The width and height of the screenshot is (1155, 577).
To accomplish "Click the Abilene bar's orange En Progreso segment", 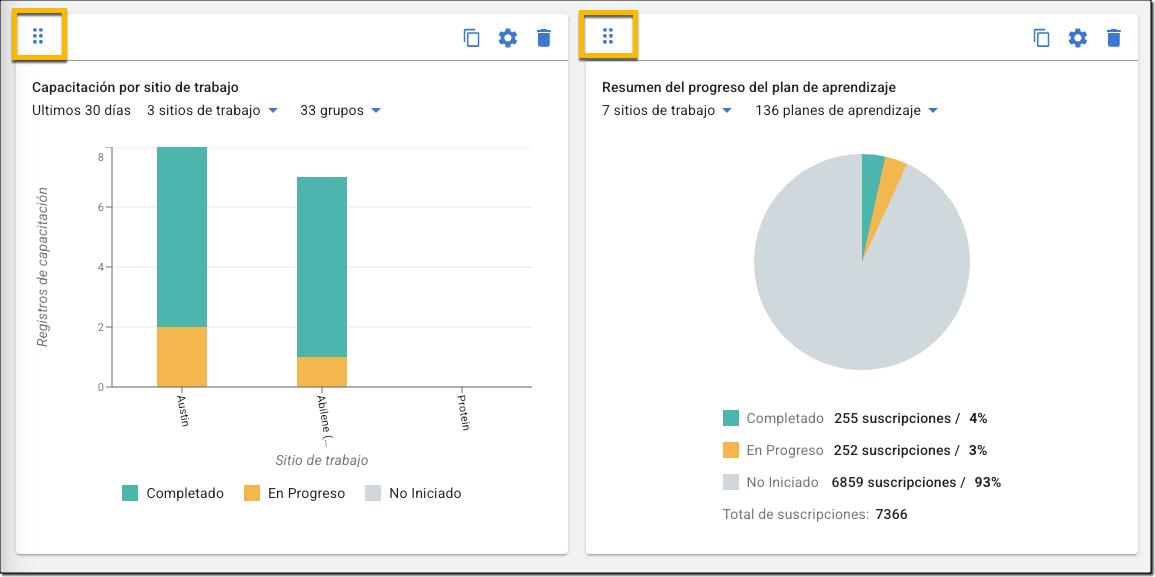I will point(322,371).
